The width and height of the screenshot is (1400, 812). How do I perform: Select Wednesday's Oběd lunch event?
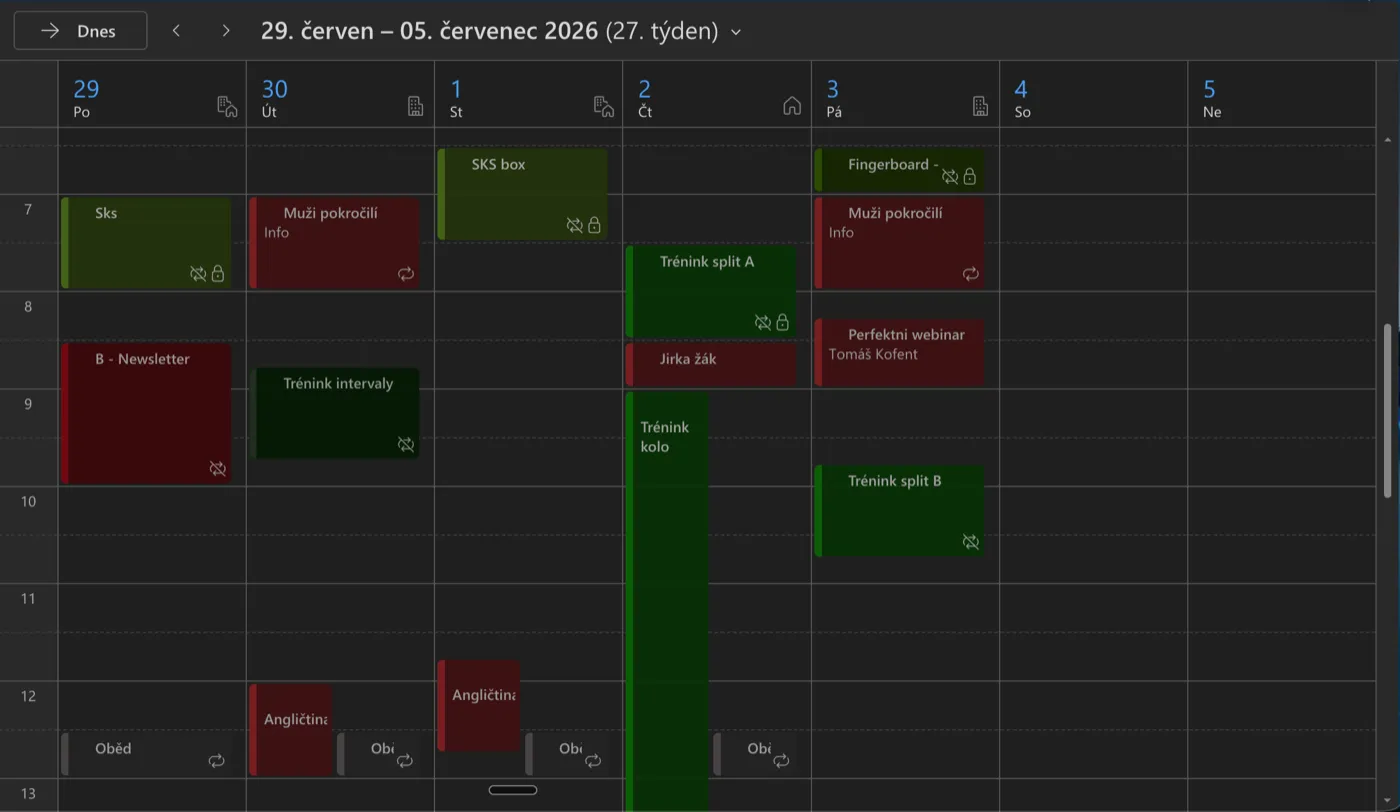point(566,754)
